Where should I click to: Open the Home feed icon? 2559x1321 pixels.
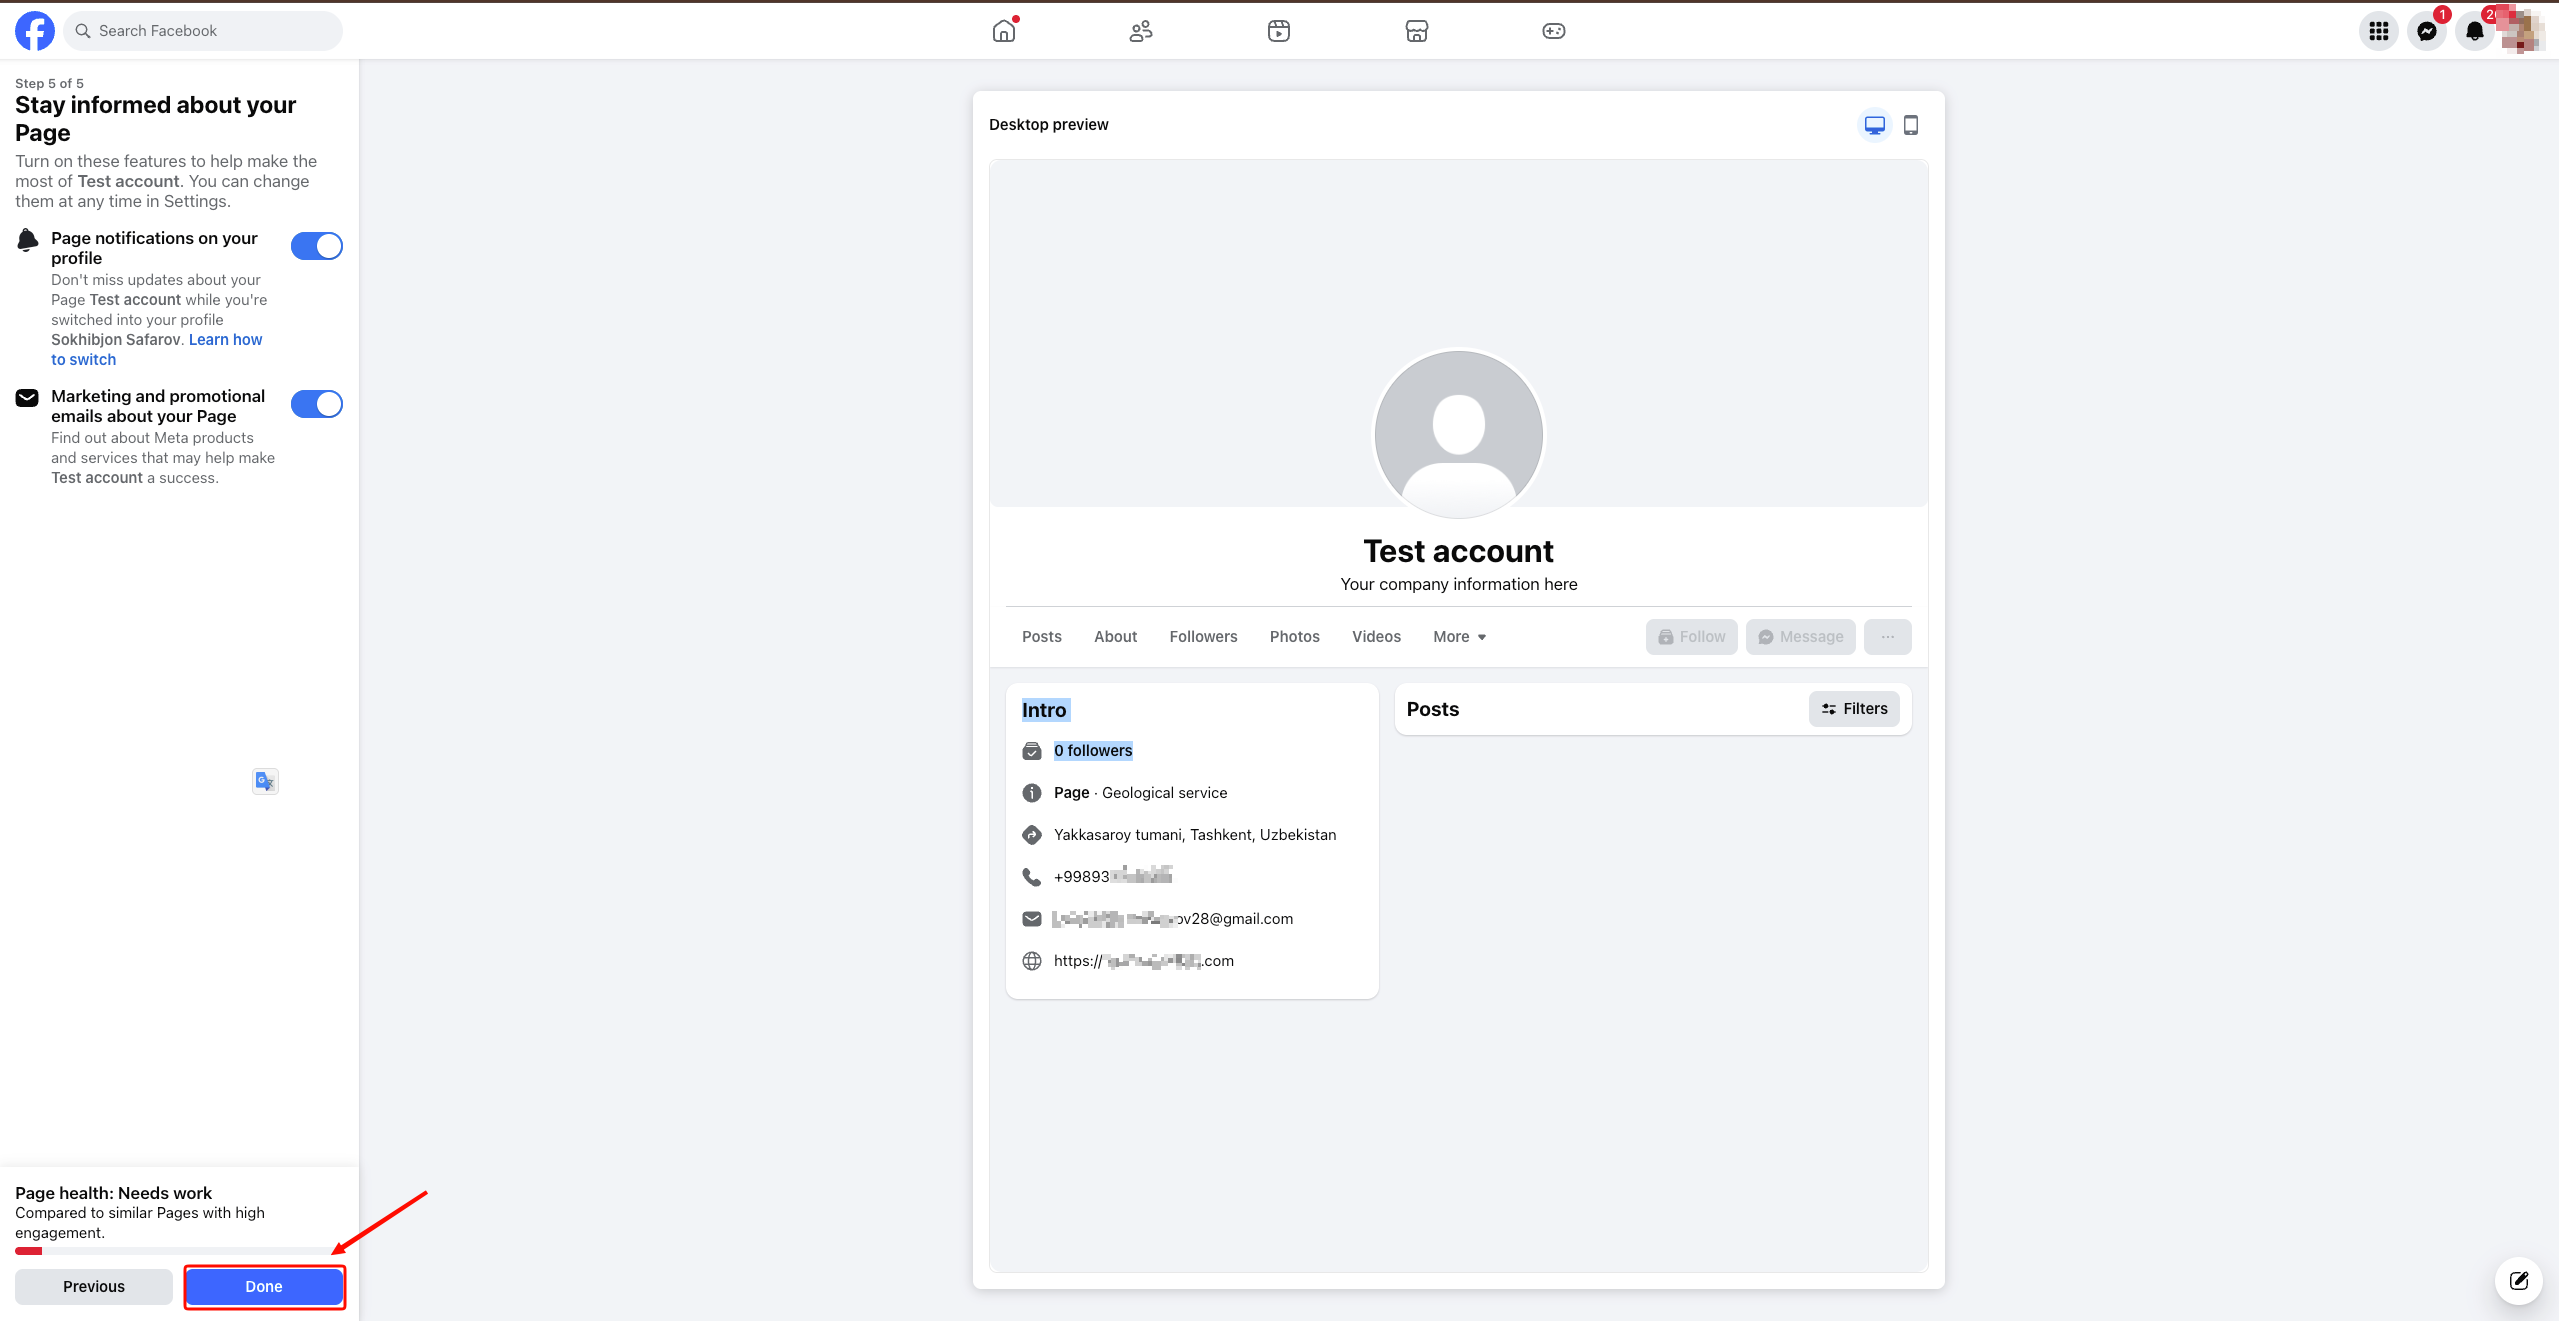pyautogui.click(x=1004, y=31)
